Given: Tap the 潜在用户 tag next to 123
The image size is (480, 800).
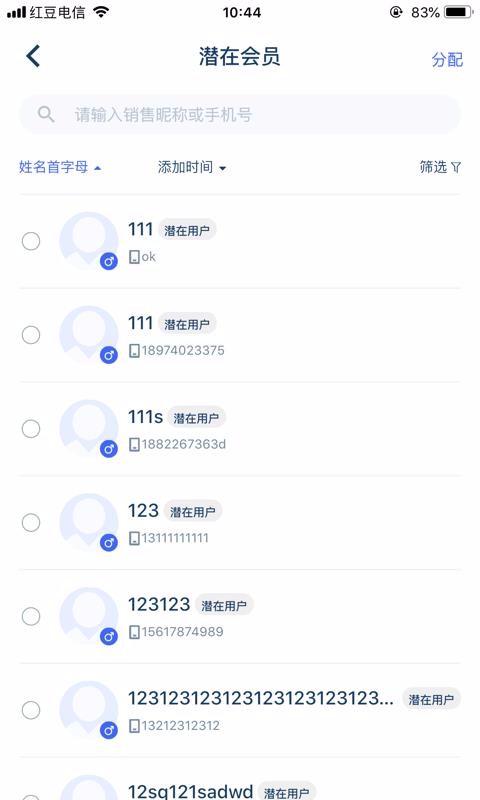Looking at the screenshot, I should [x=193, y=512].
